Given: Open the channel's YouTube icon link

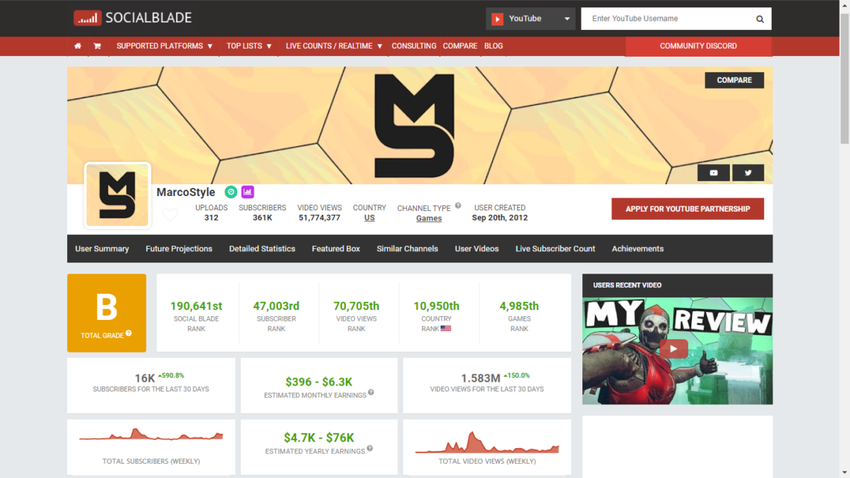Looking at the screenshot, I should (713, 173).
